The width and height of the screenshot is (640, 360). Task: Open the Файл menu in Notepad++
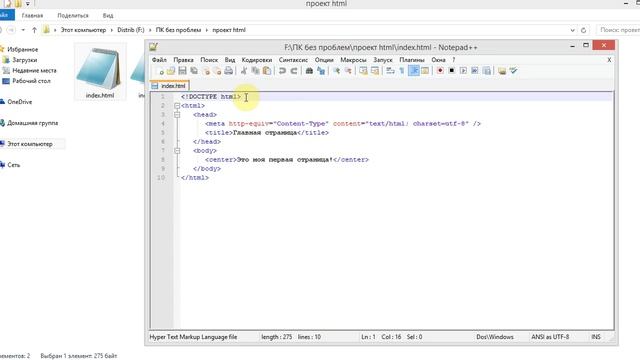click(159, 60)
